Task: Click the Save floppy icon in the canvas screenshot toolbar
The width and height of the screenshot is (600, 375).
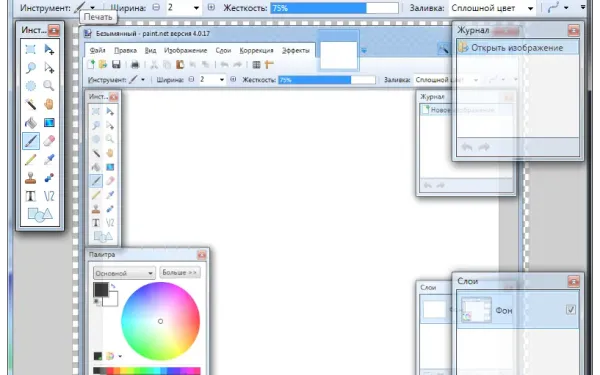Action: tap(116, 64)
